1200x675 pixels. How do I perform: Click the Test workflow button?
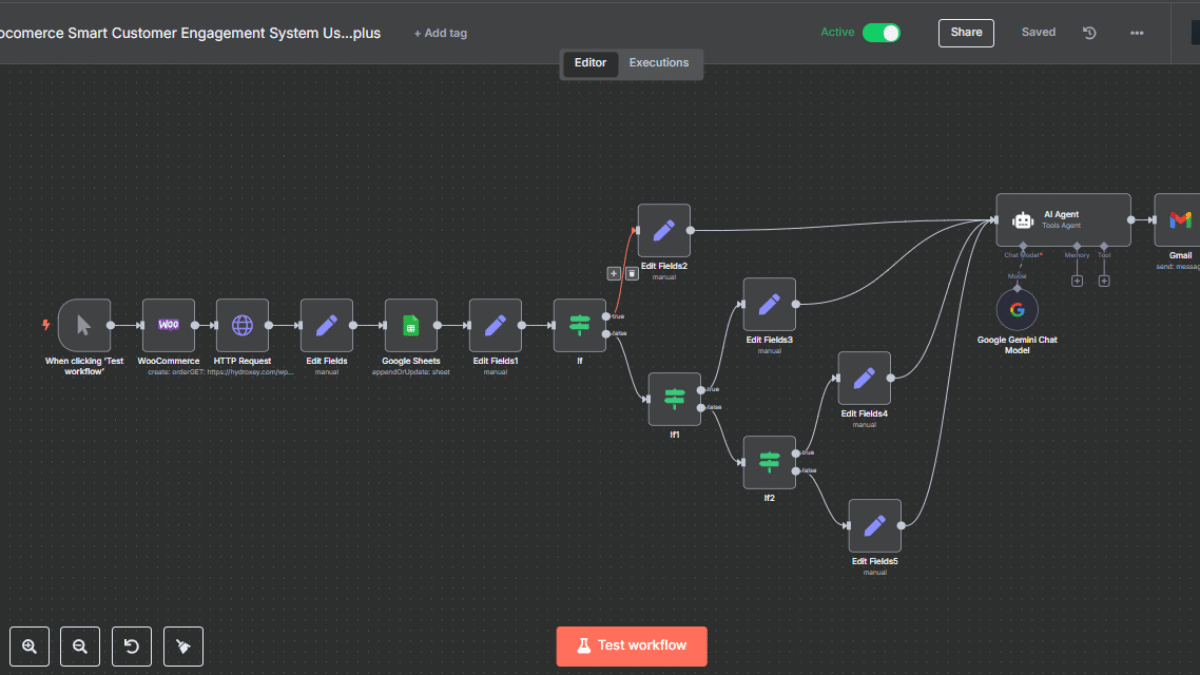click(632, 646)
